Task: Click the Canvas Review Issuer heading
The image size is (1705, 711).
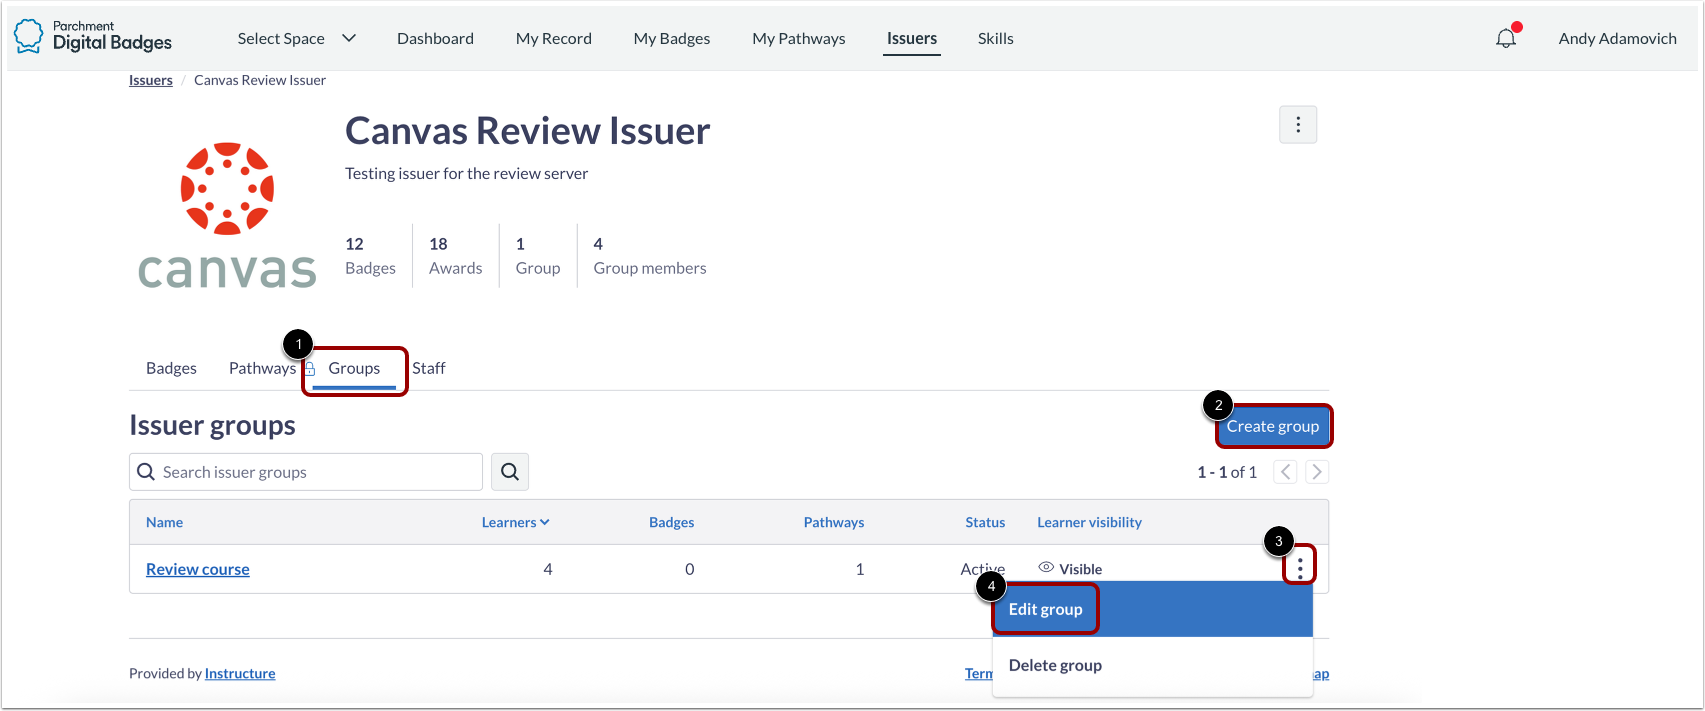Action: (528, 131)
